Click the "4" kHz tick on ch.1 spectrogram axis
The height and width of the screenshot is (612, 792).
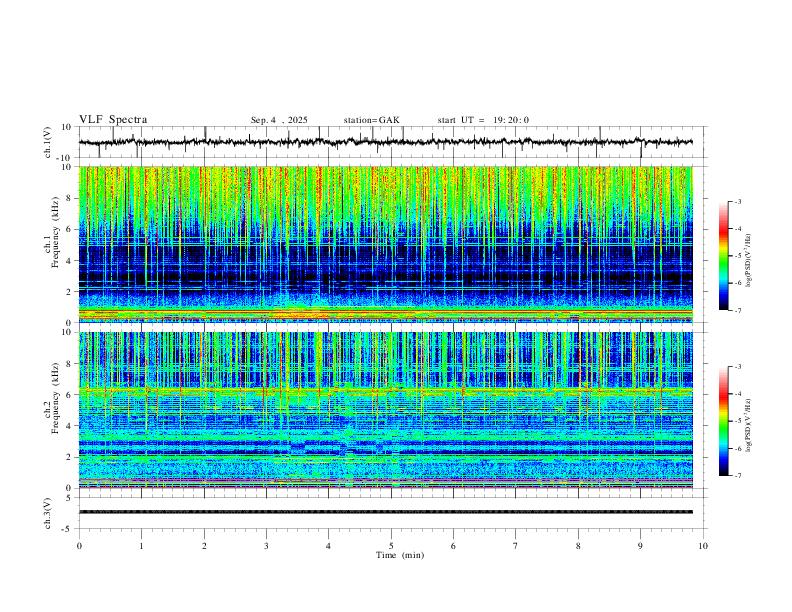[70, 261]
